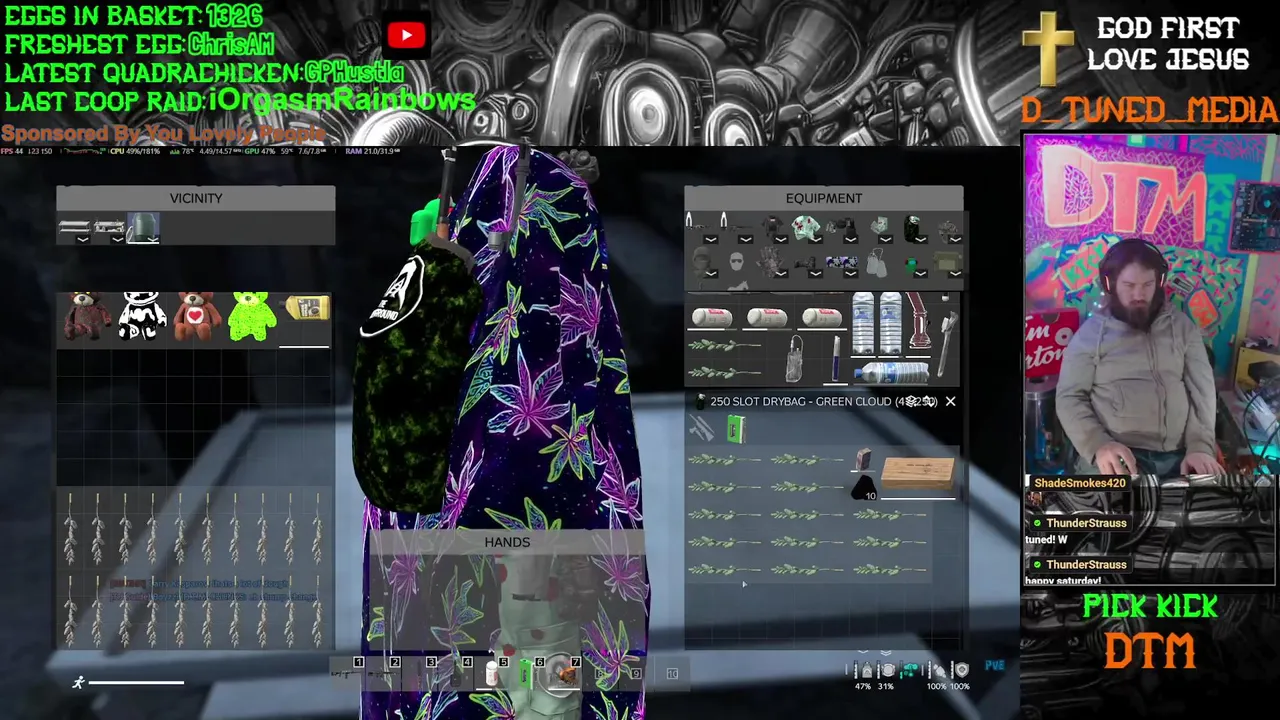Image resolution: width=1280 pixels, height=720 pixels.
Task: Expand the blood-stained shirt slot contents
Action: pyautogui.click(x=816, y=239)
